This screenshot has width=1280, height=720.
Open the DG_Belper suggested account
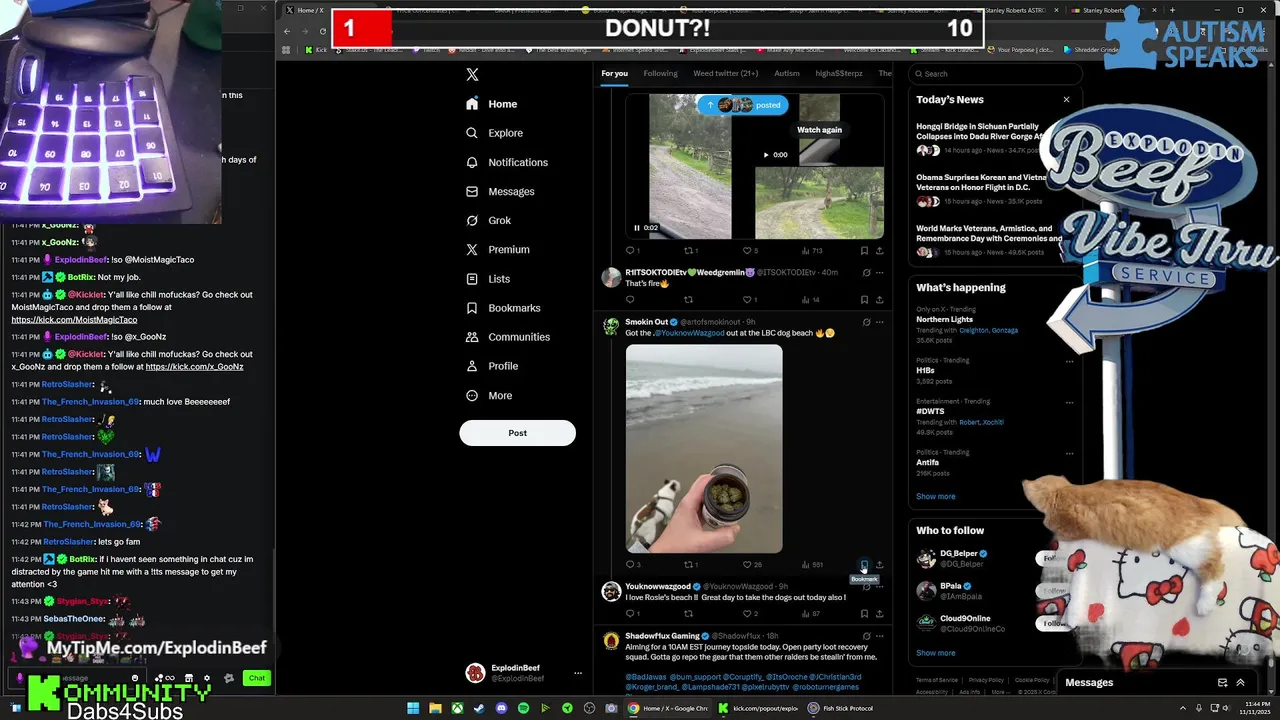(x=958, y=553)
